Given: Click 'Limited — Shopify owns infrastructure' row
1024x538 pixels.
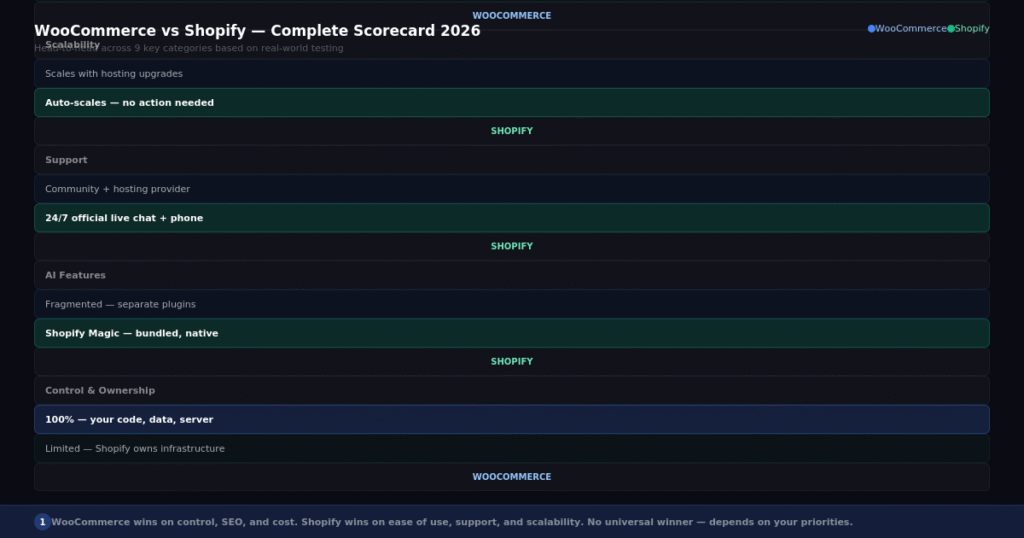Looking at the screenshot, I should tap(512, 449).
